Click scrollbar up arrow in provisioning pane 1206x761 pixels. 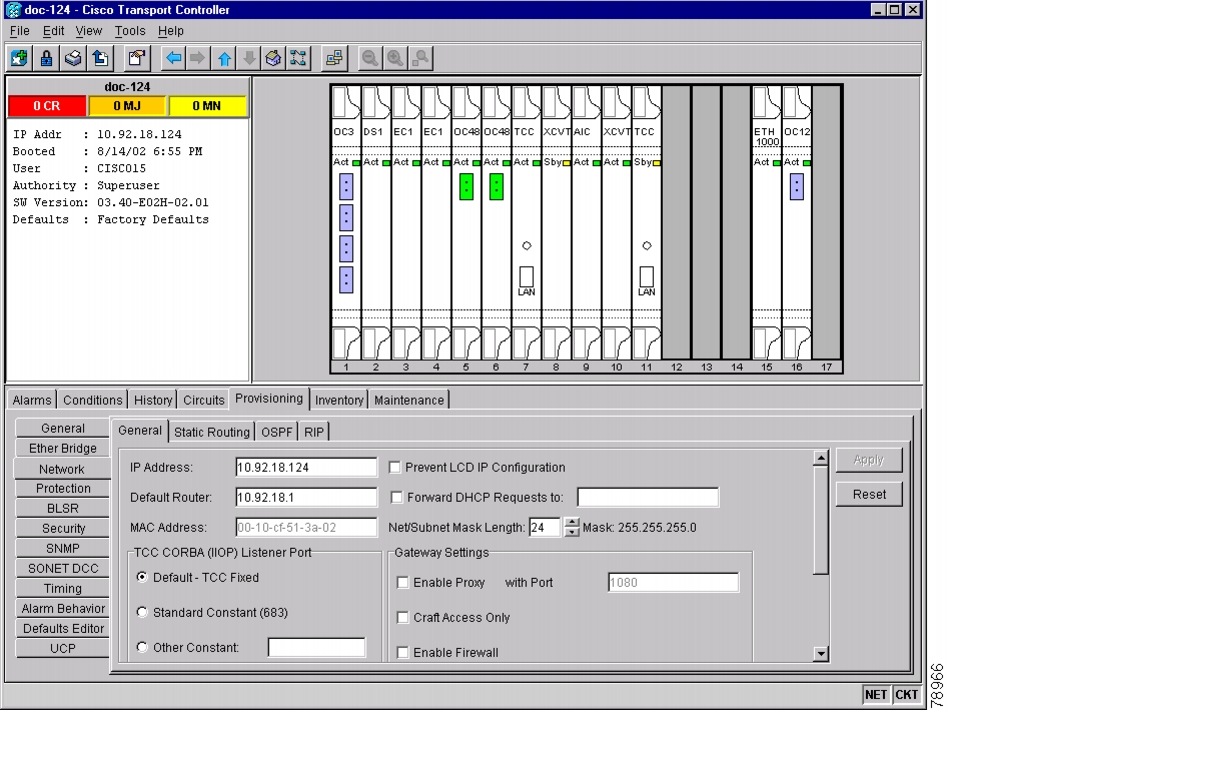click(x=821, y=458)
